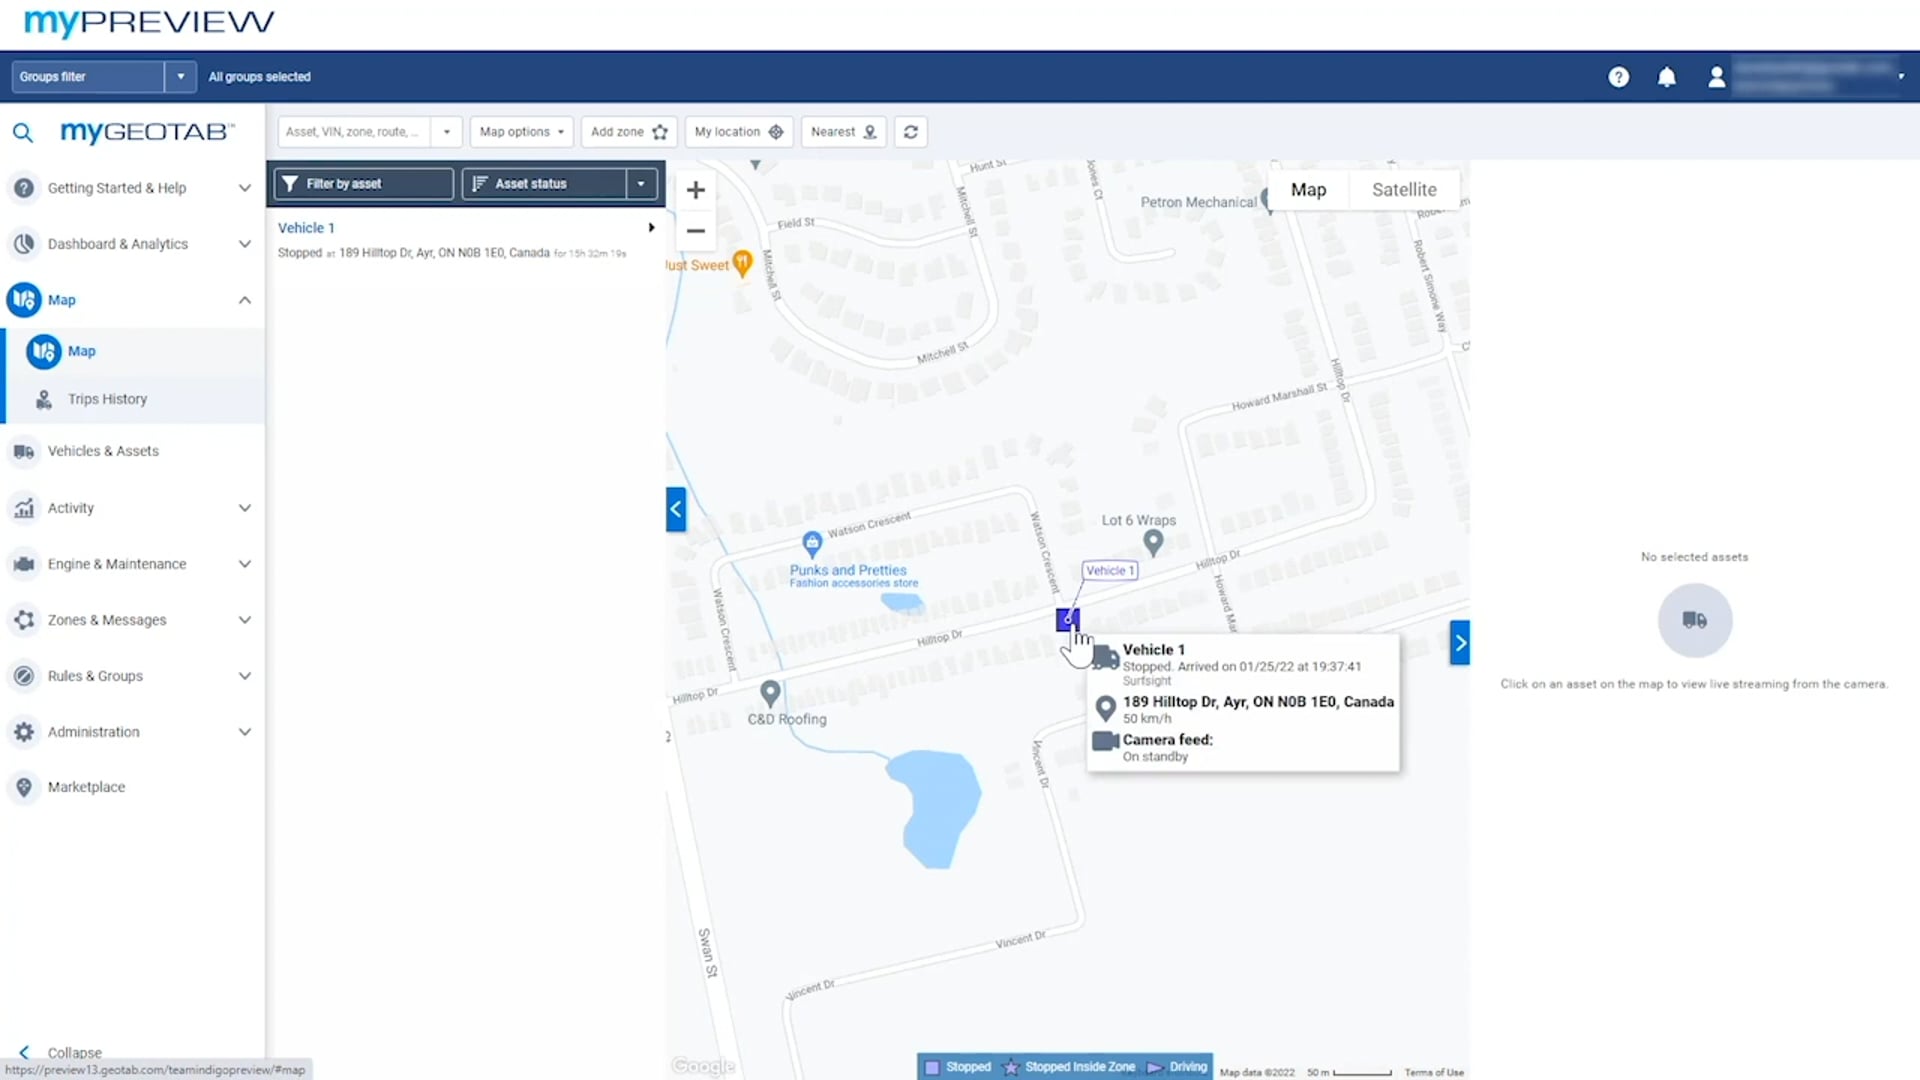Click the Stopped legend color swatch
Image resolution: width=1920 pixels, height=1080 pixels.
(932, 1067)
